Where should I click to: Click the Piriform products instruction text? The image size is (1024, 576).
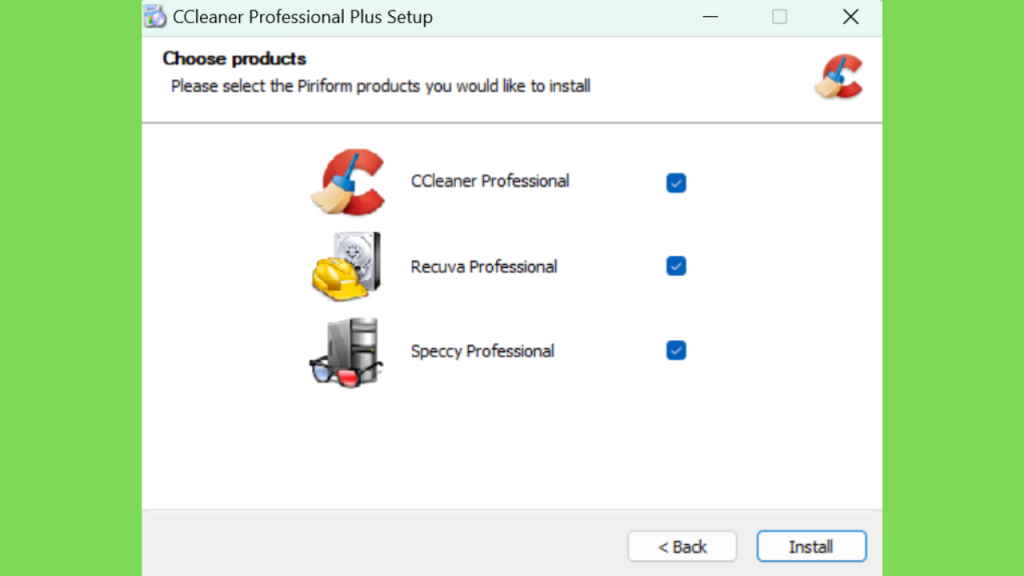click(x=381, y=86)
